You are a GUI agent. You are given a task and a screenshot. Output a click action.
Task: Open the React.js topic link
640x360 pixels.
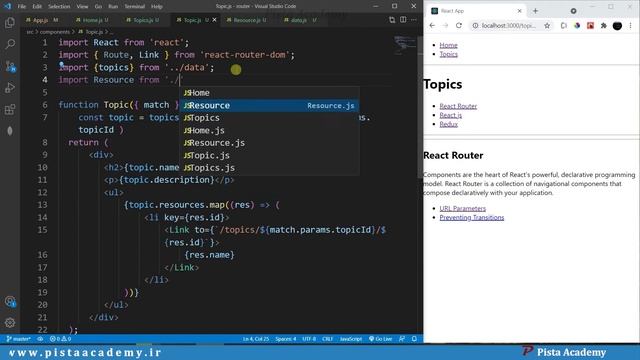[x=451, y=115]
